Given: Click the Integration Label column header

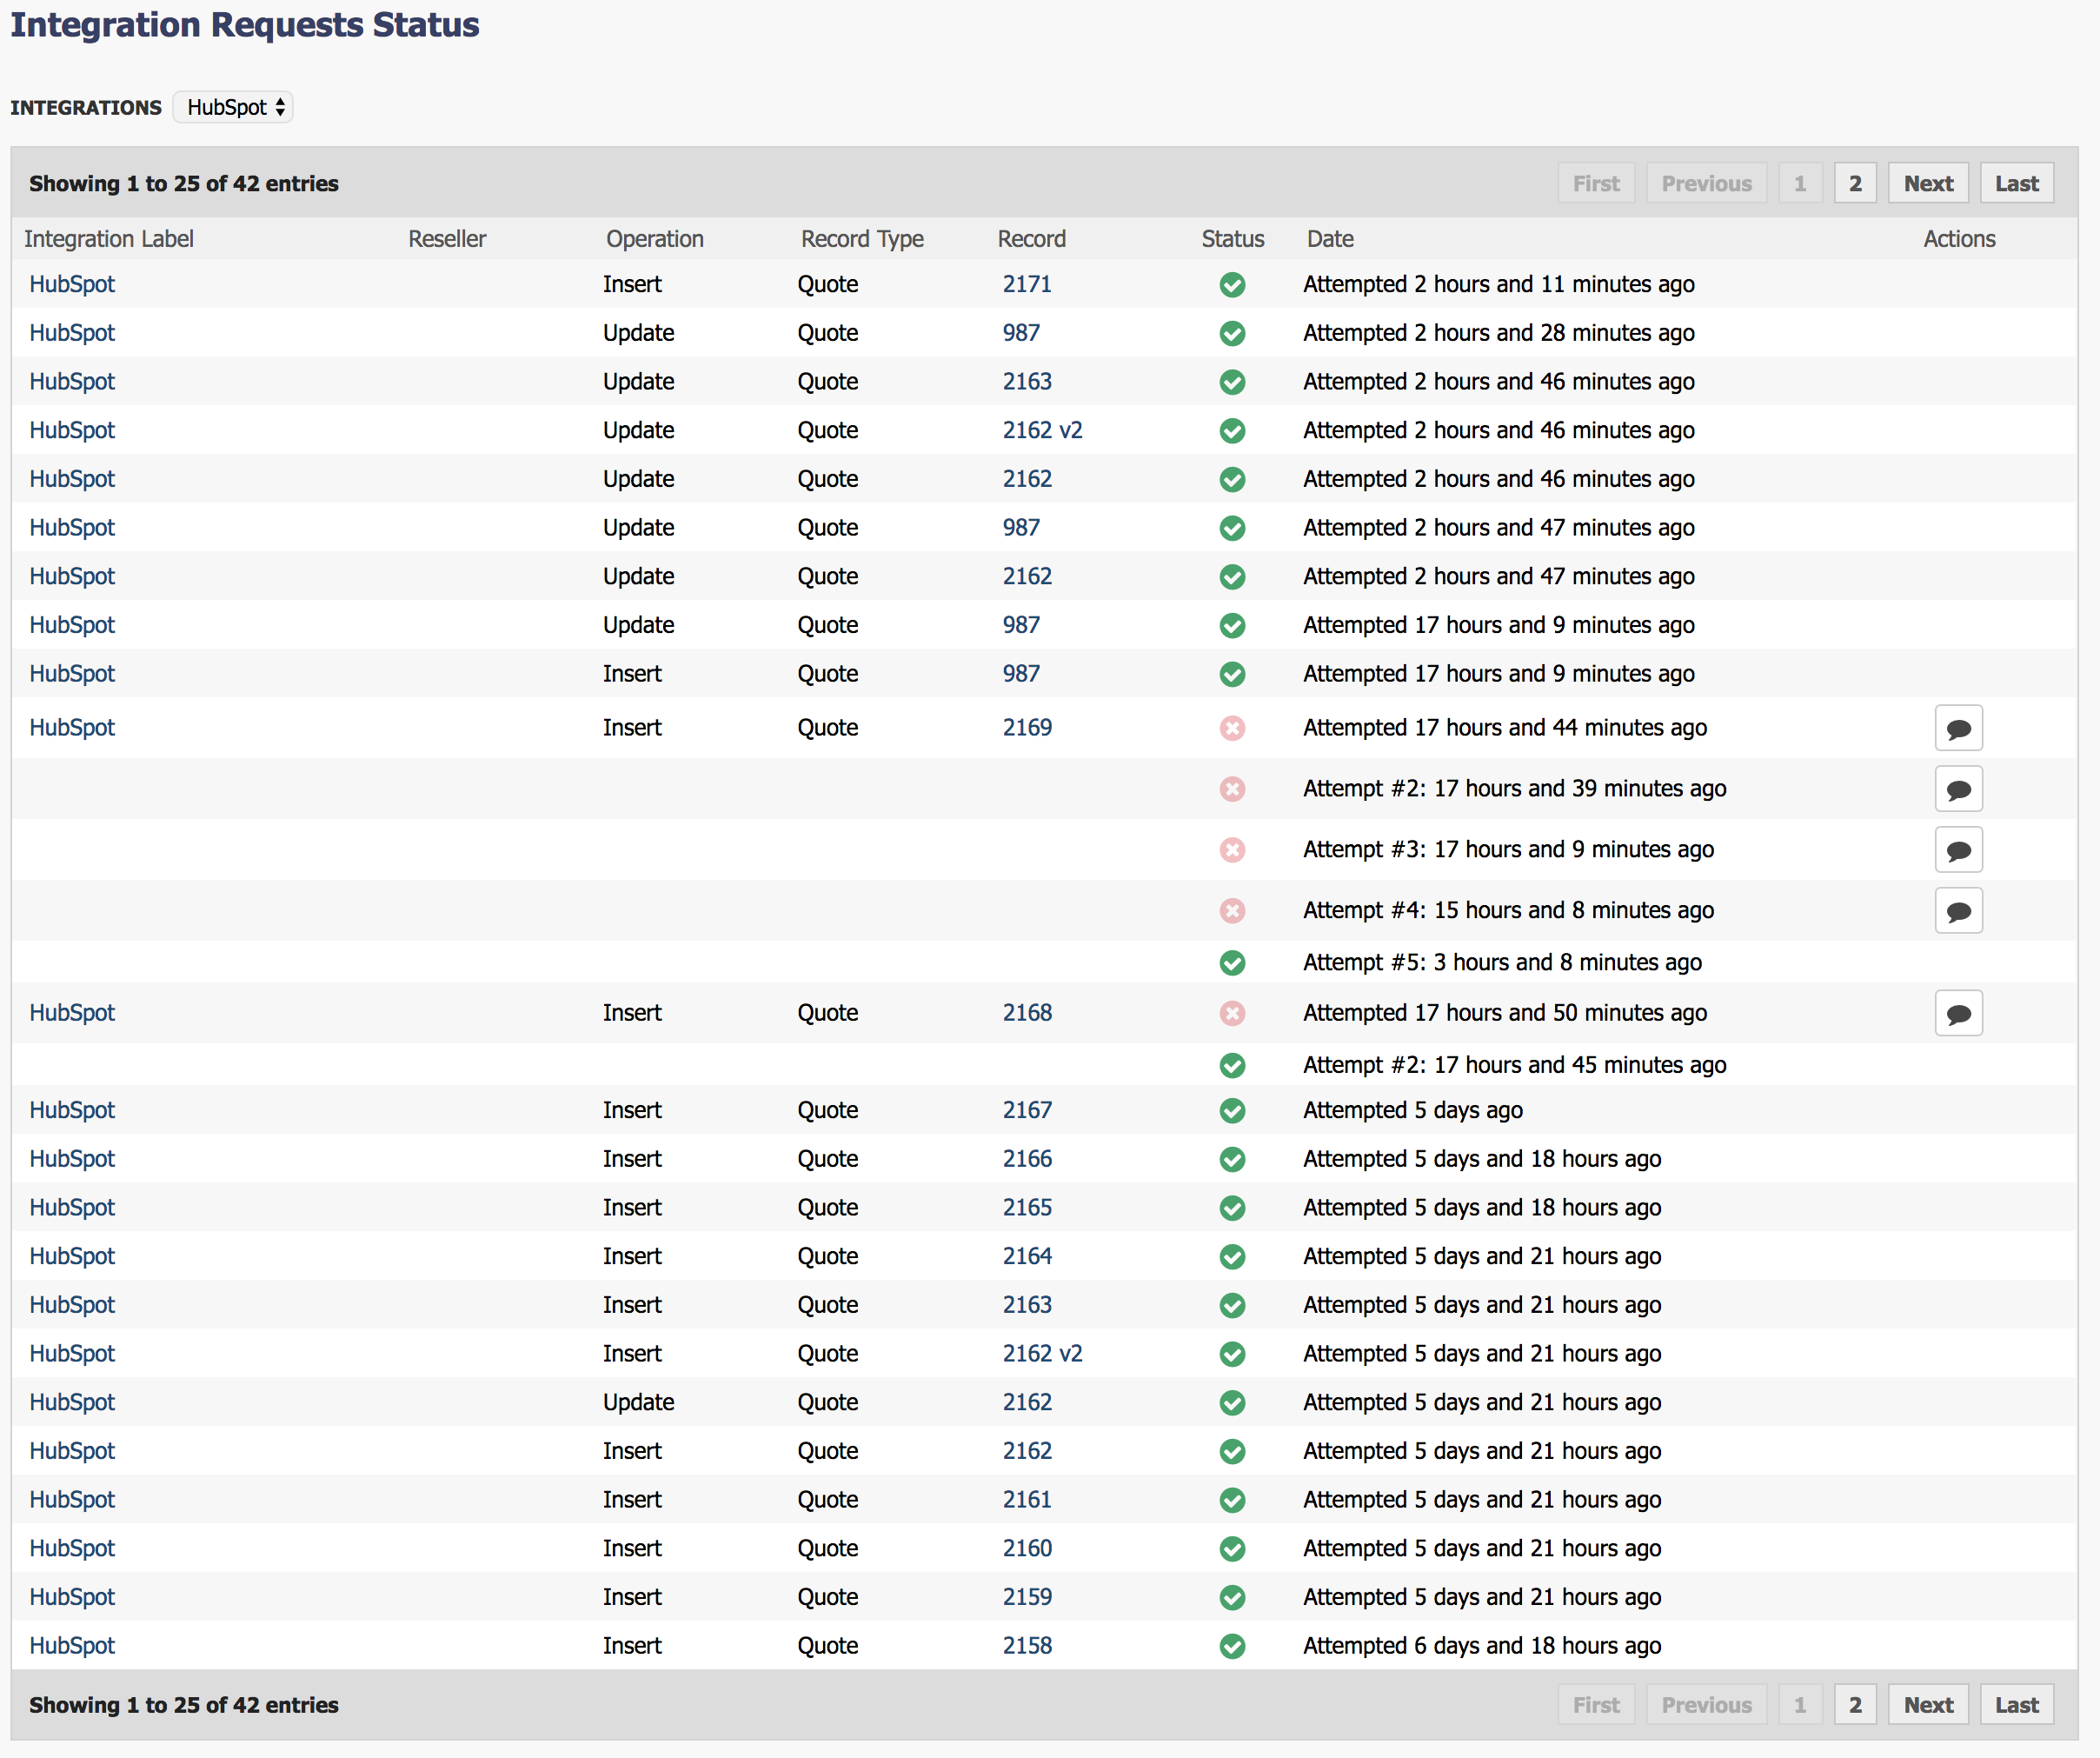Looking at the screenshot, I should coord(109,239).
